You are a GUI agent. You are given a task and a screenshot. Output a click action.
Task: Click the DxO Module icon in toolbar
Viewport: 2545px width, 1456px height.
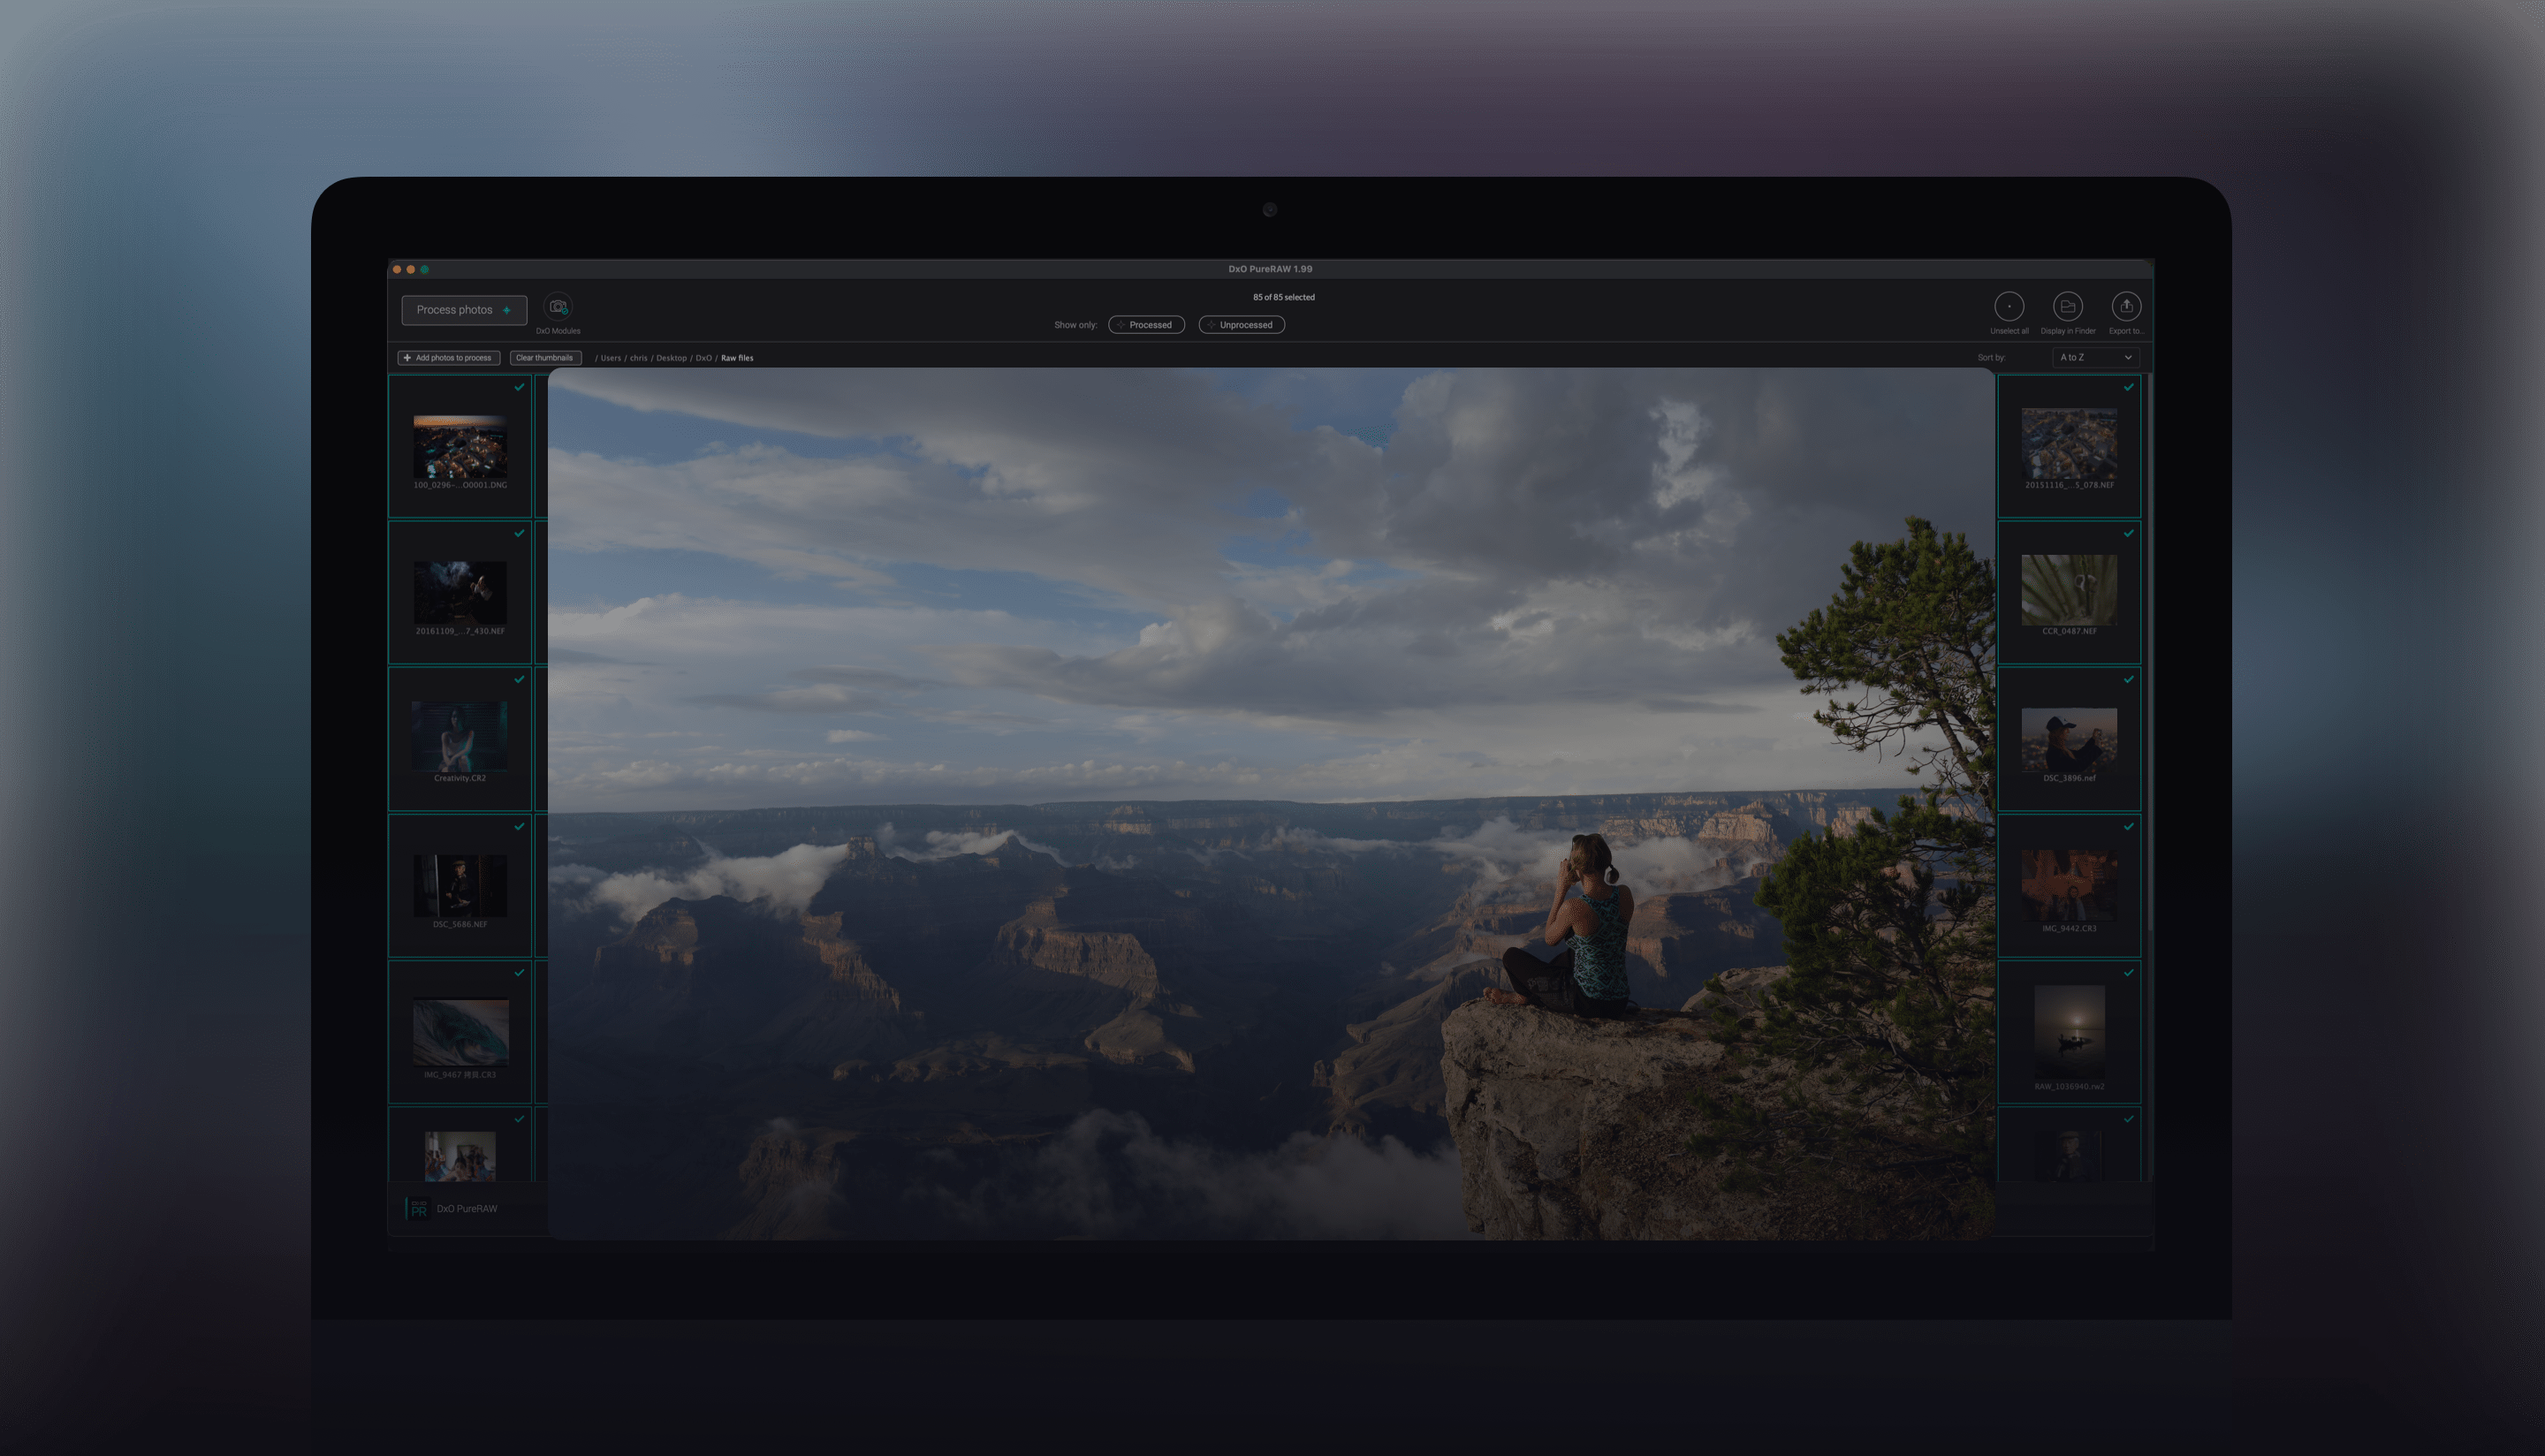coord(558,306)
